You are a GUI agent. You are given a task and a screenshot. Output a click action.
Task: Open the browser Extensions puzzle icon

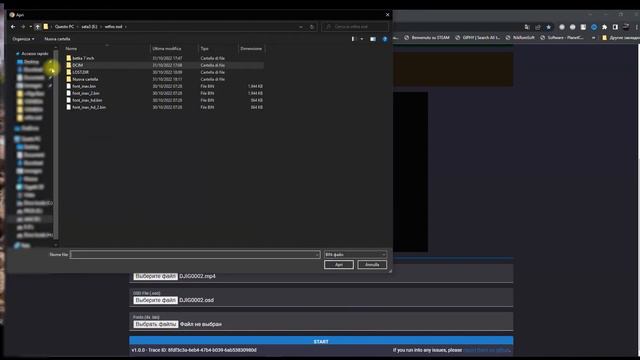(604, 27)
